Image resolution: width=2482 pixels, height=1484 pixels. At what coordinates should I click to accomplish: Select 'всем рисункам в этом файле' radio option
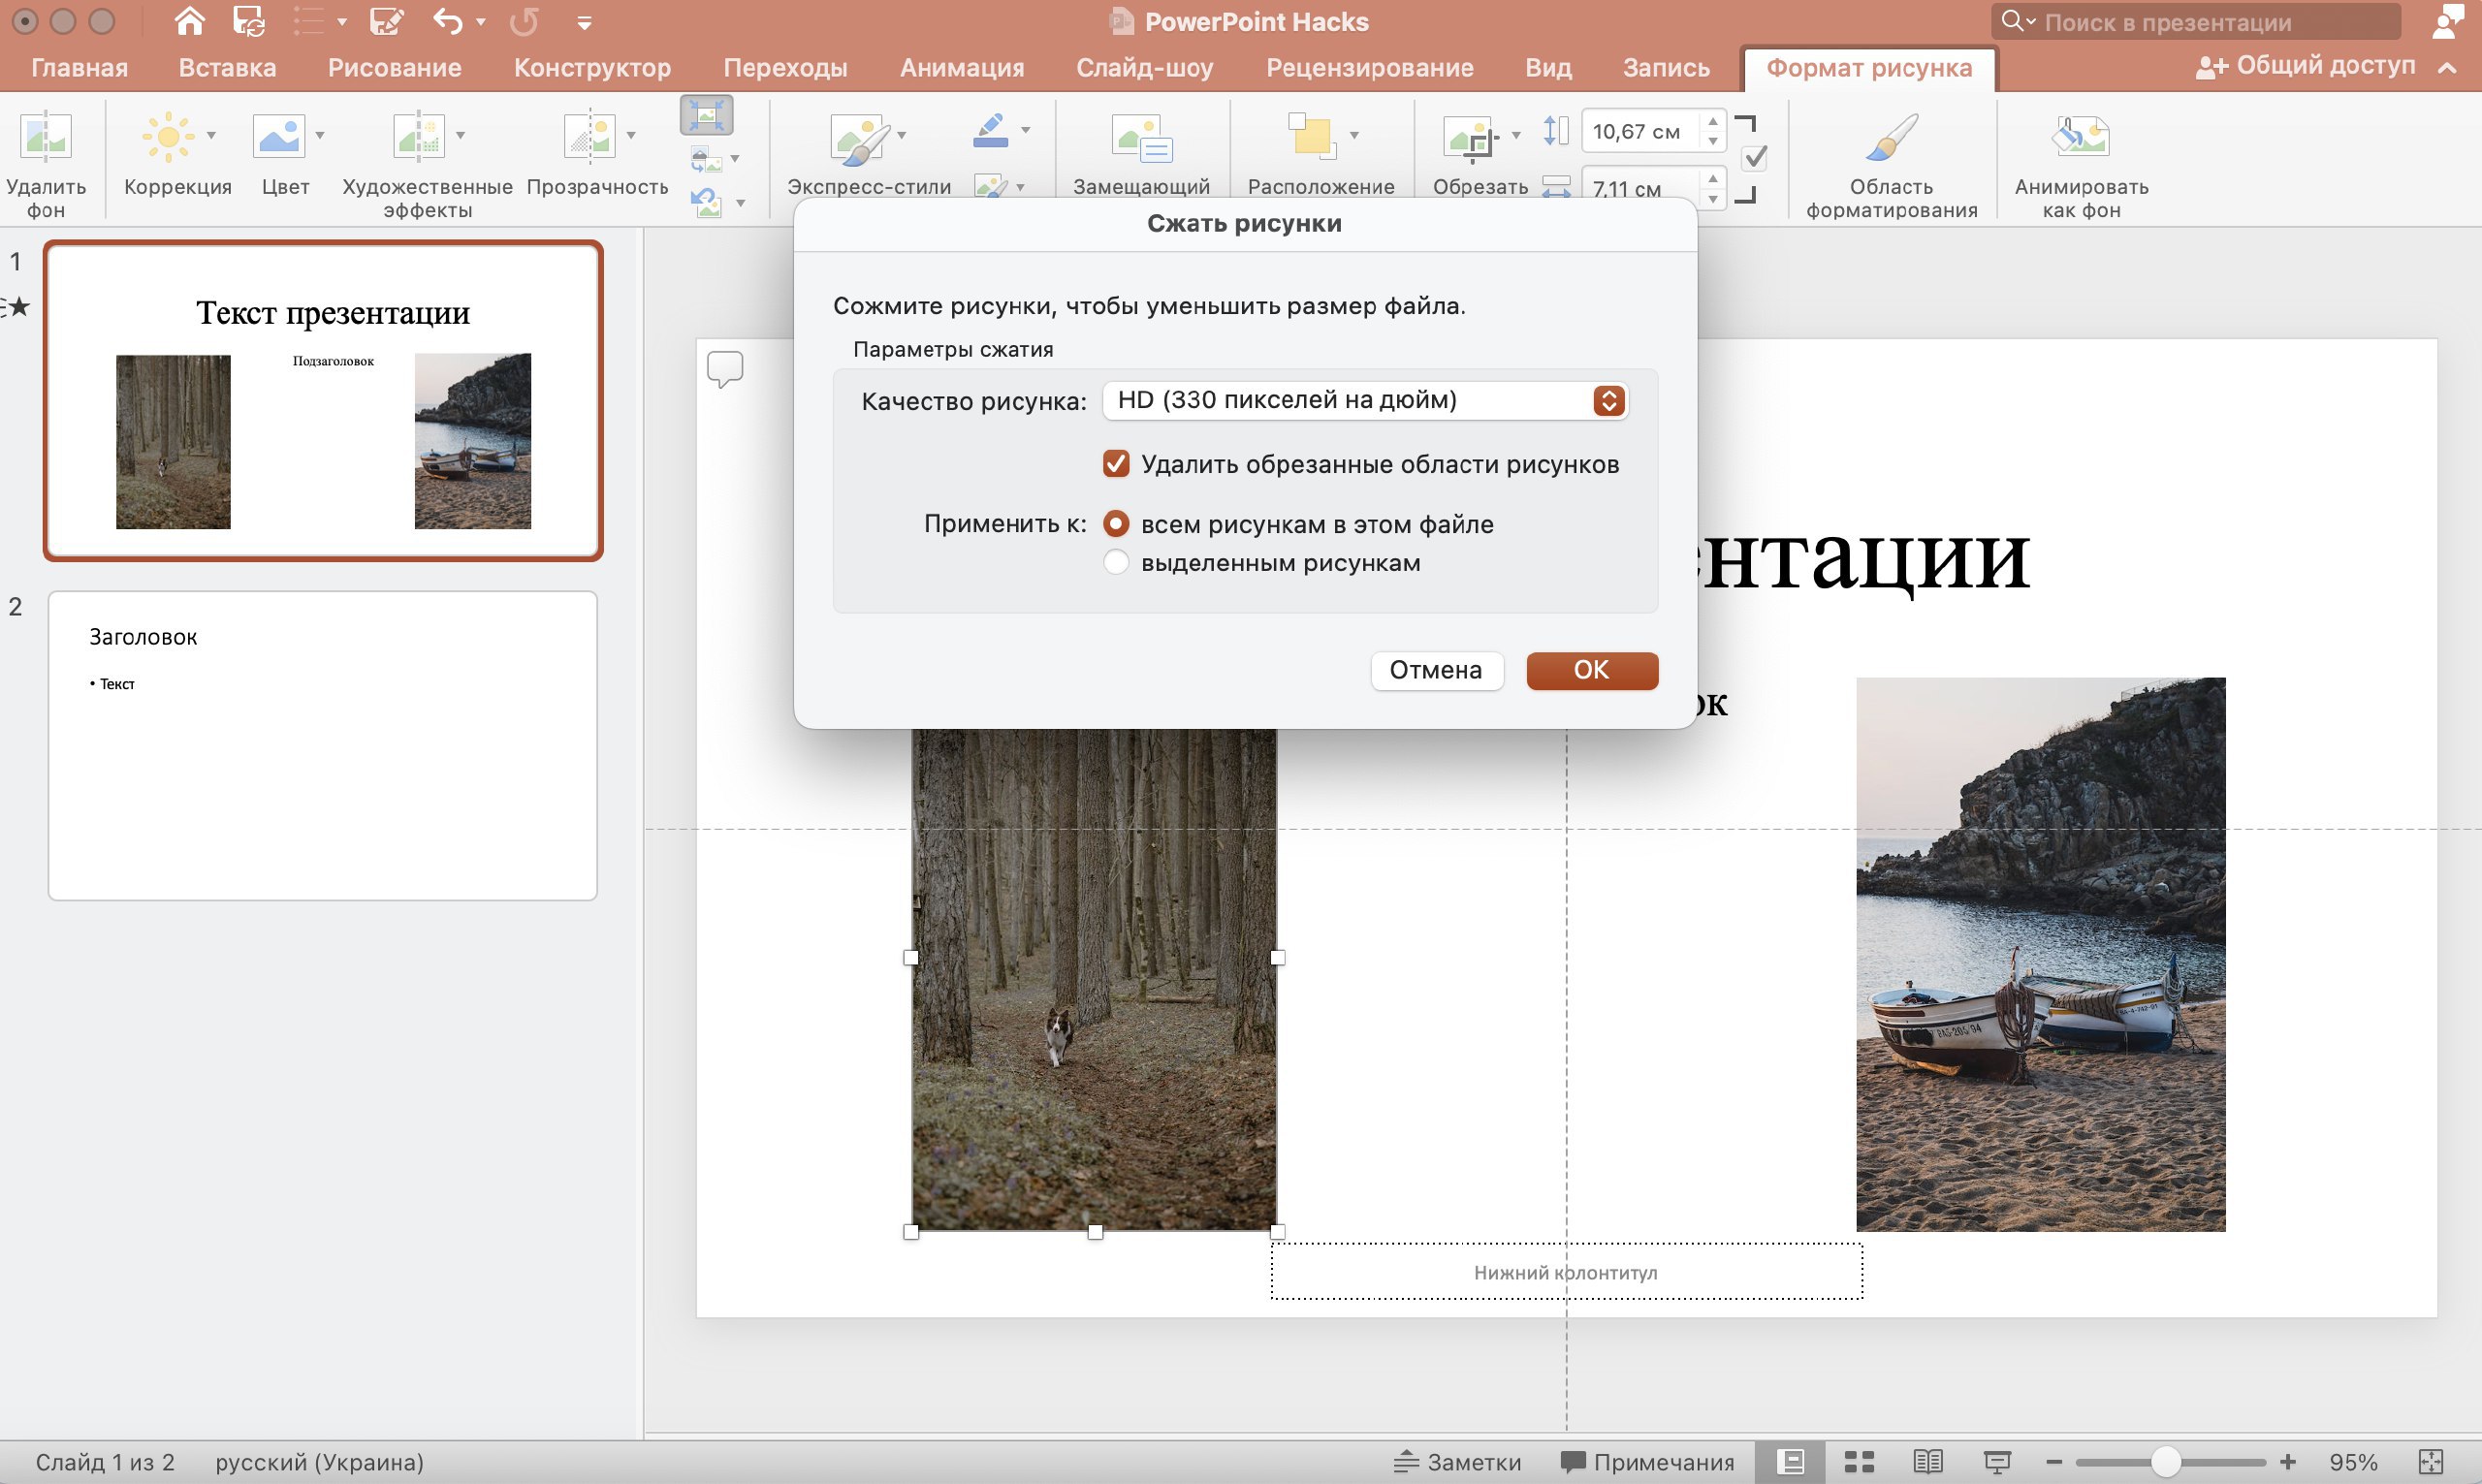click(1115, 524)
